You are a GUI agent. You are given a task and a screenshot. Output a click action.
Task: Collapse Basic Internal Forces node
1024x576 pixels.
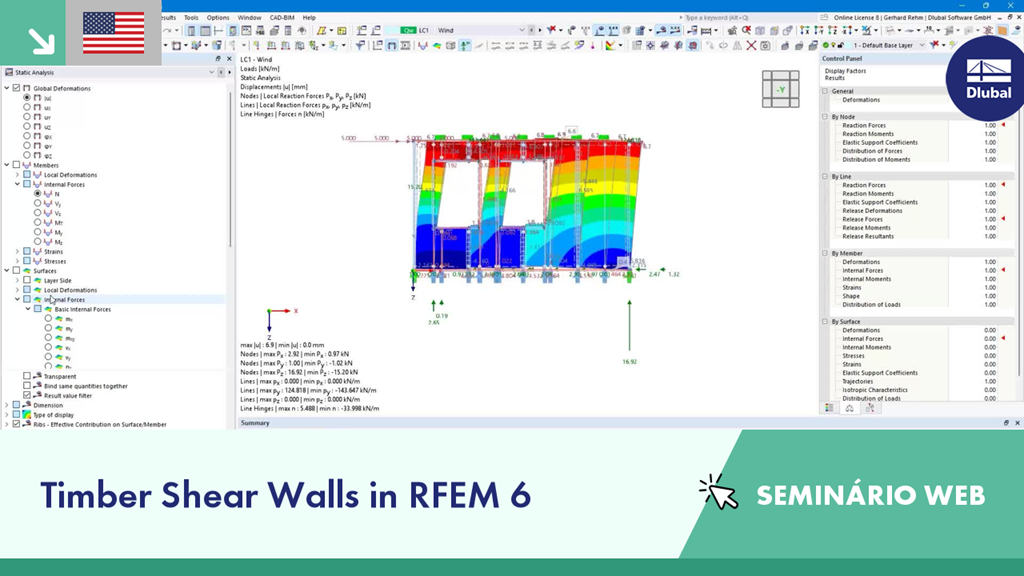[27, 309]
